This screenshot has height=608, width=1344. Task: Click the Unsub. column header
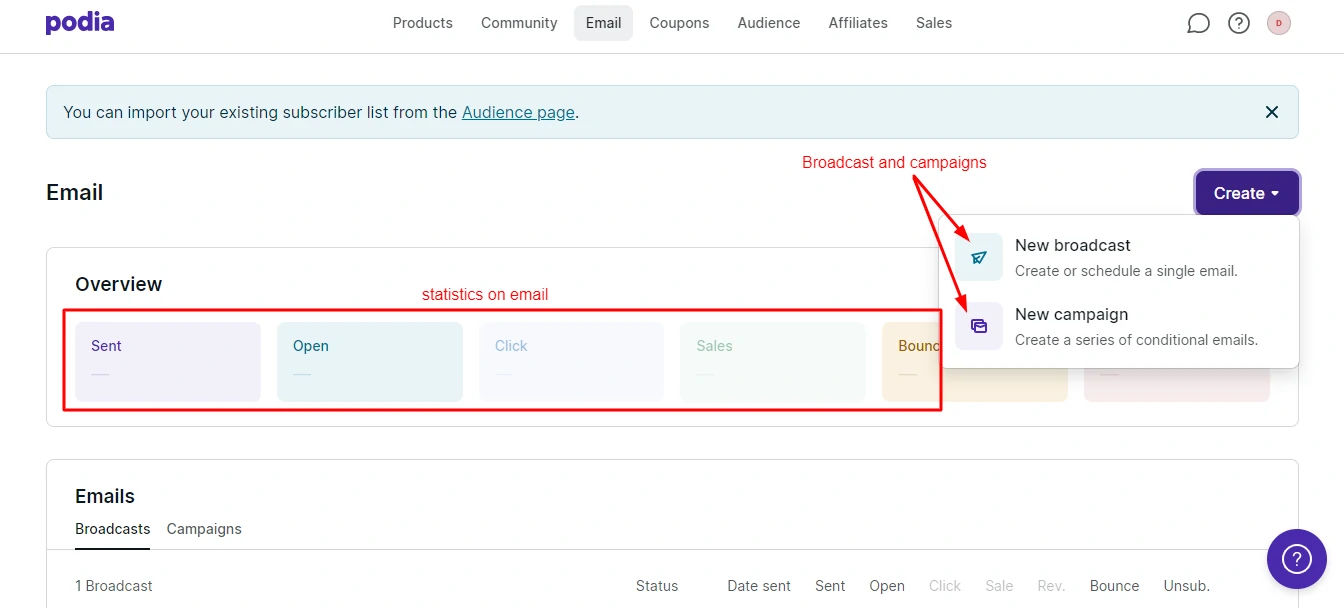1187,586
